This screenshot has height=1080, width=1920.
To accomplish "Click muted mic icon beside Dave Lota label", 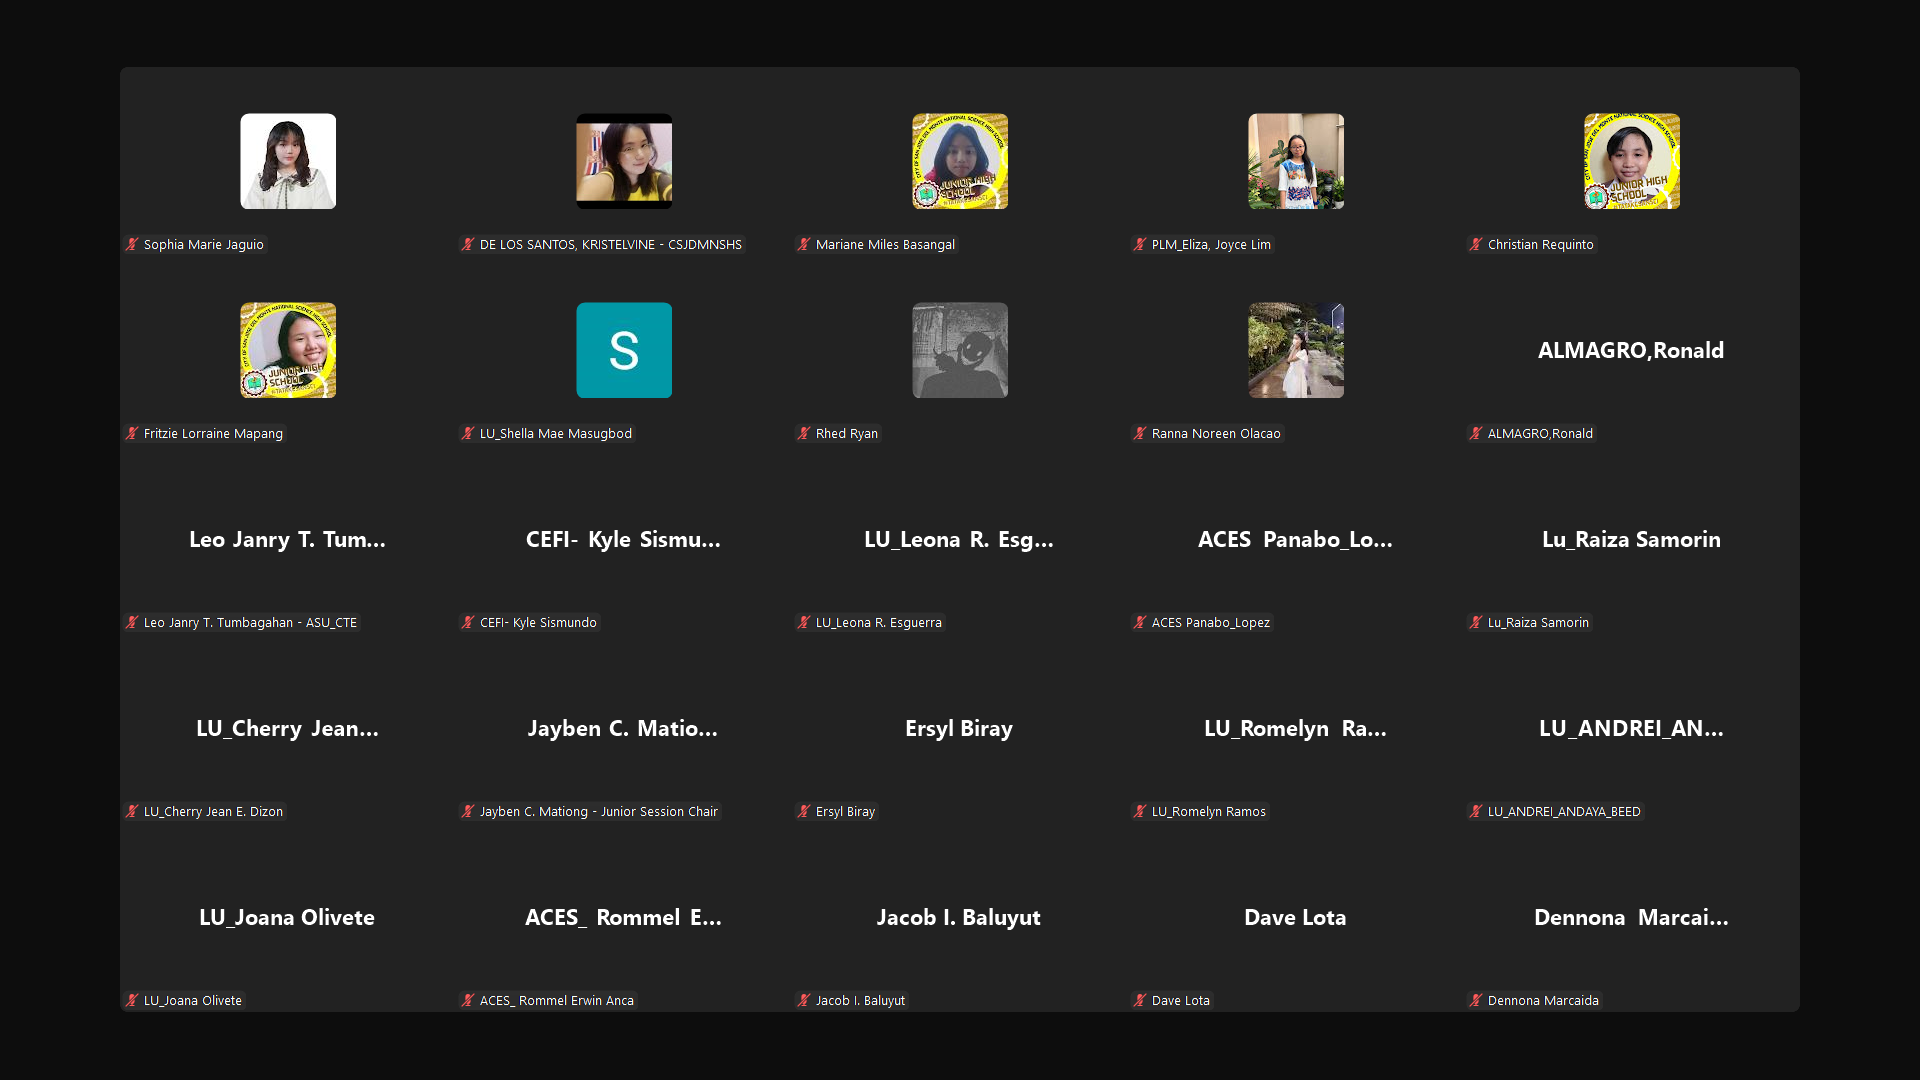I will coord(1140,1000).
